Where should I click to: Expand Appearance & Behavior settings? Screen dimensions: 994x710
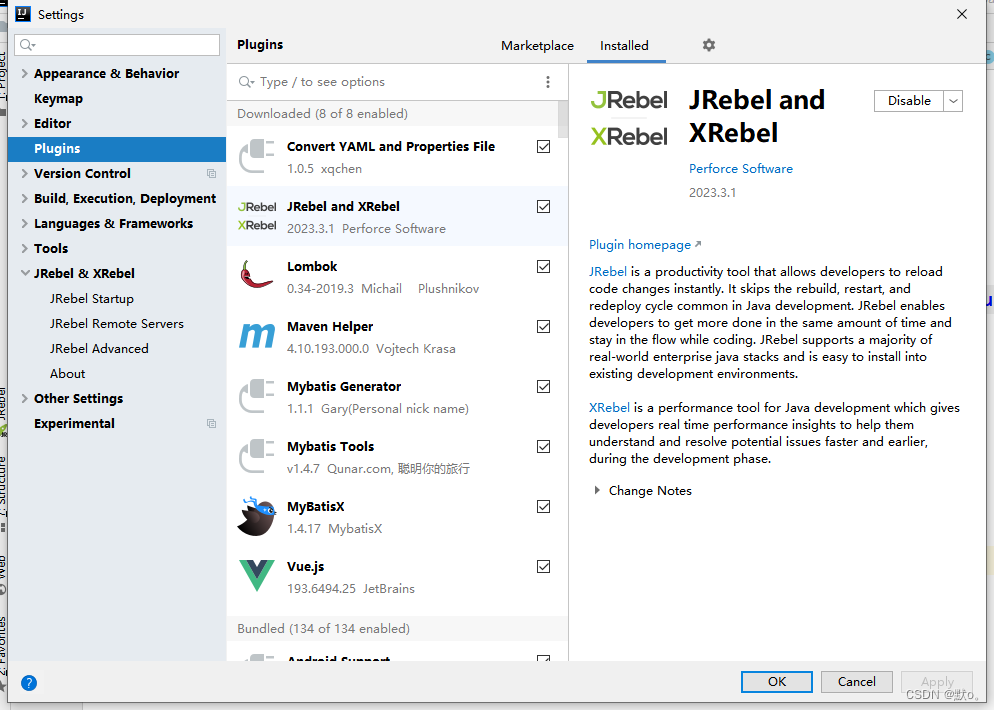24,74
